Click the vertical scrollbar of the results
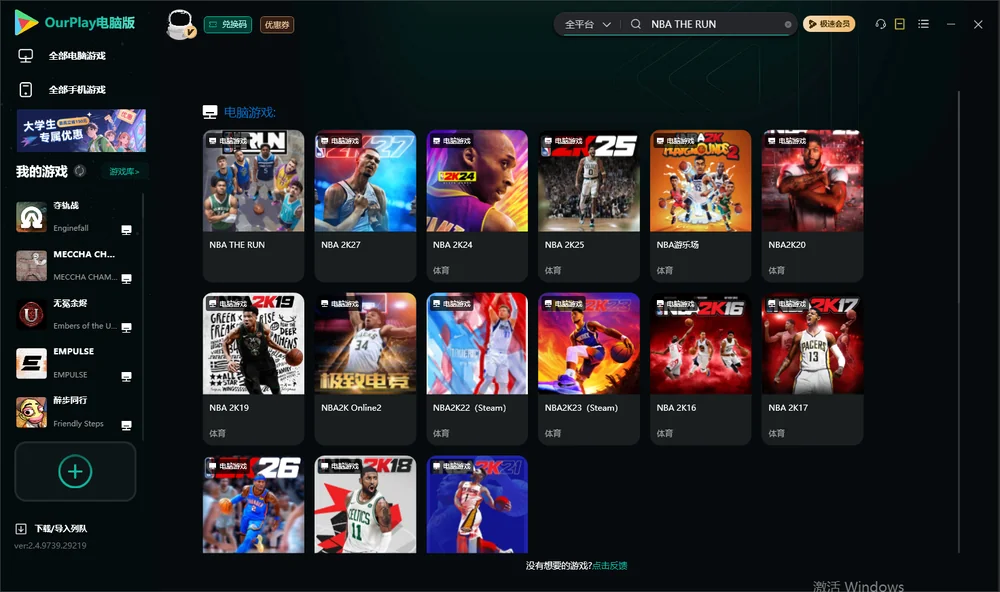This screenshot has height=592, width=1000. (x=959, y=322)
